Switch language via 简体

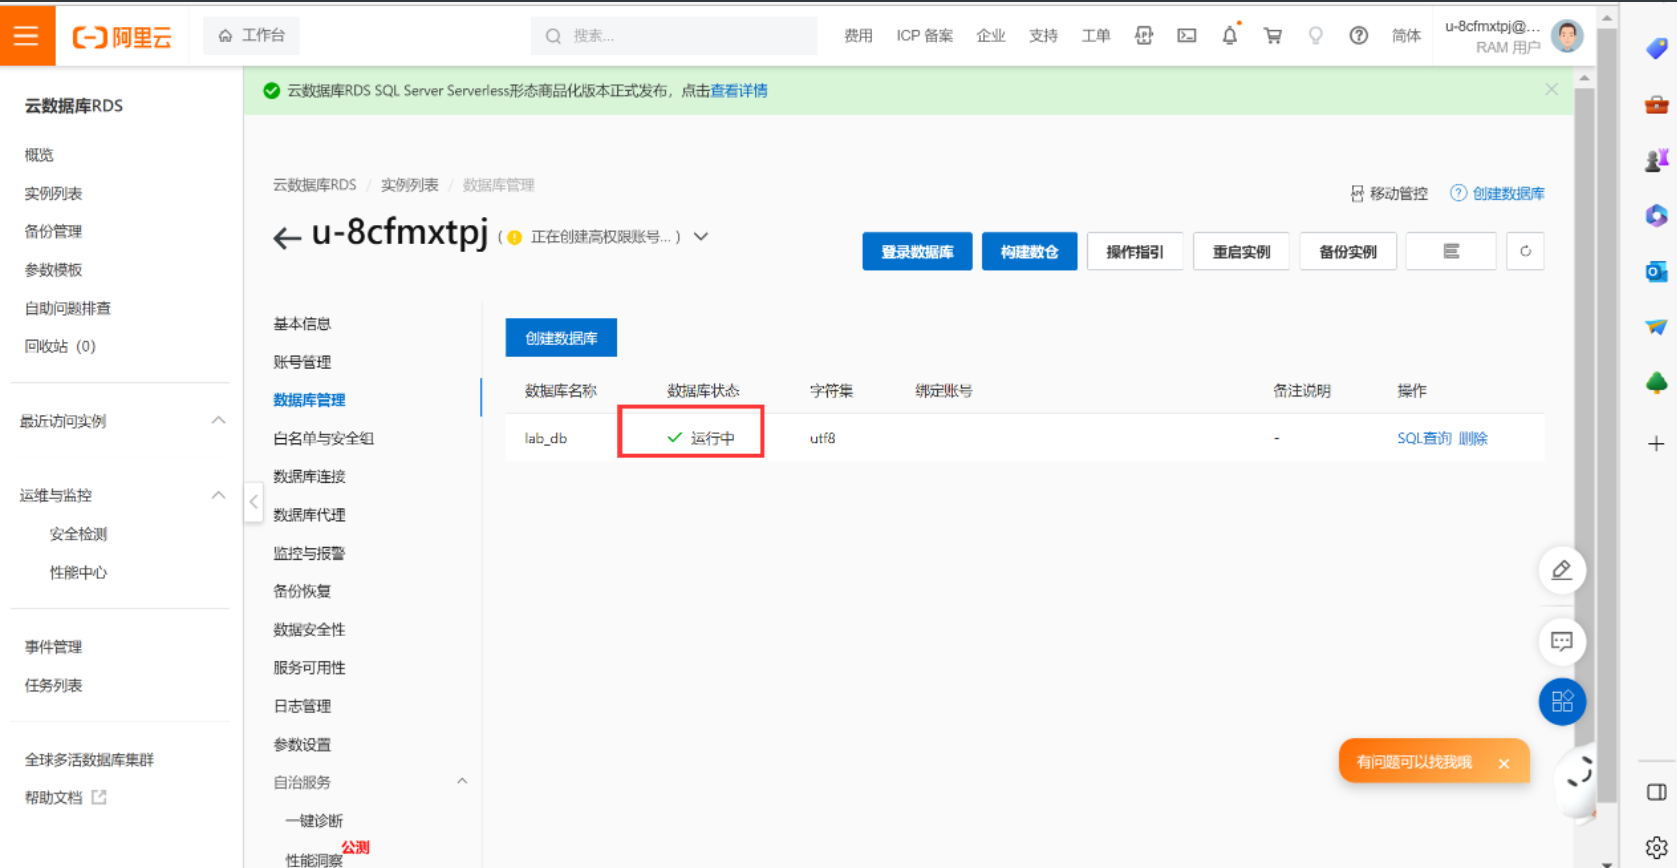[1406, 36]
